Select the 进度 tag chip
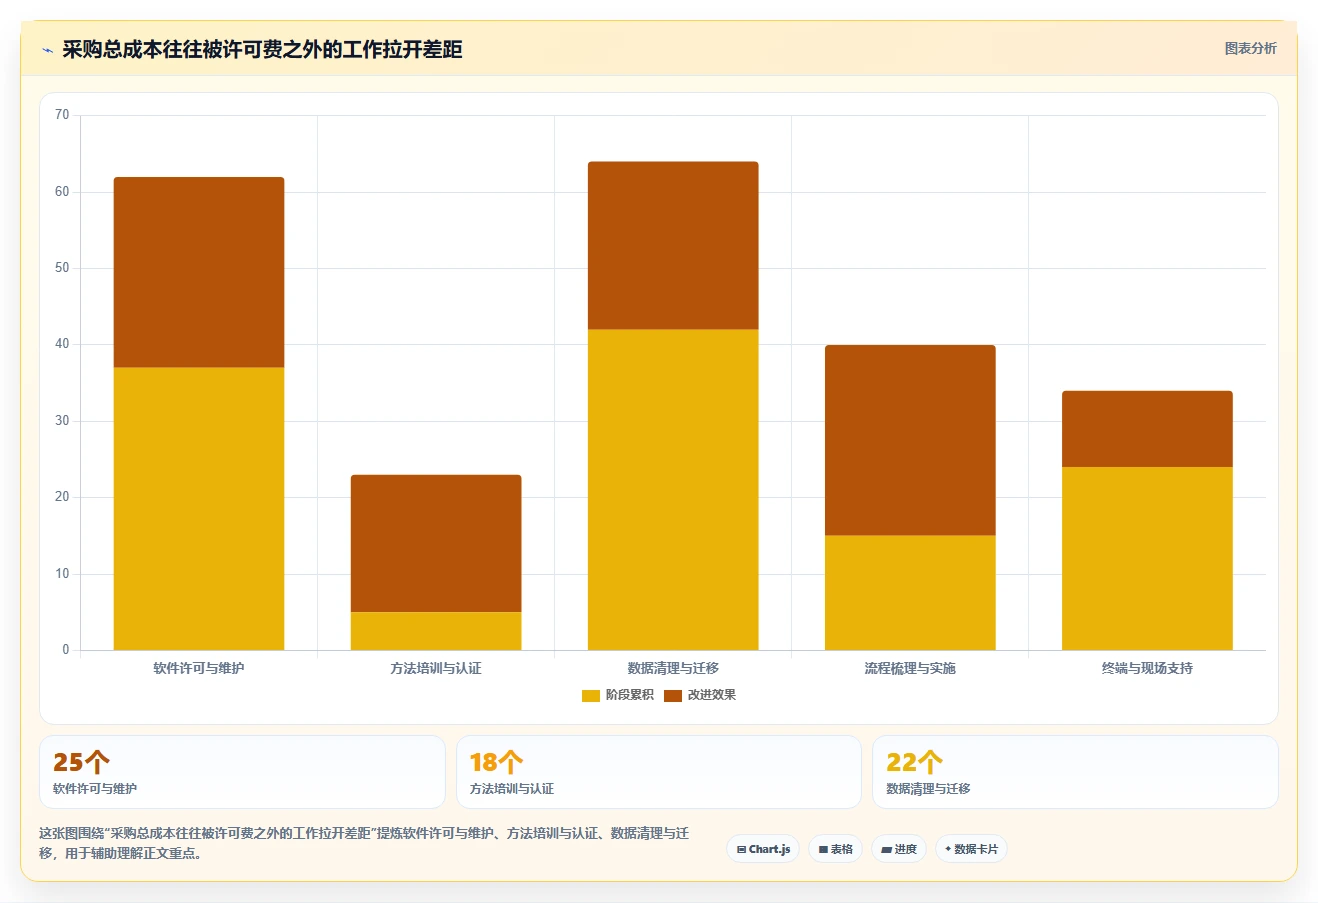 (x=898, y=849)
